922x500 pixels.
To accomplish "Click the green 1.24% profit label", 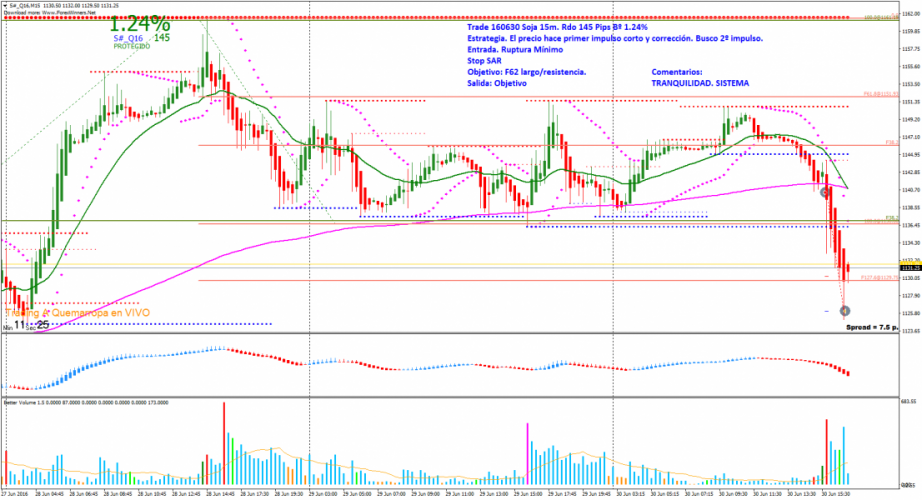I will (x=139, y=23).
